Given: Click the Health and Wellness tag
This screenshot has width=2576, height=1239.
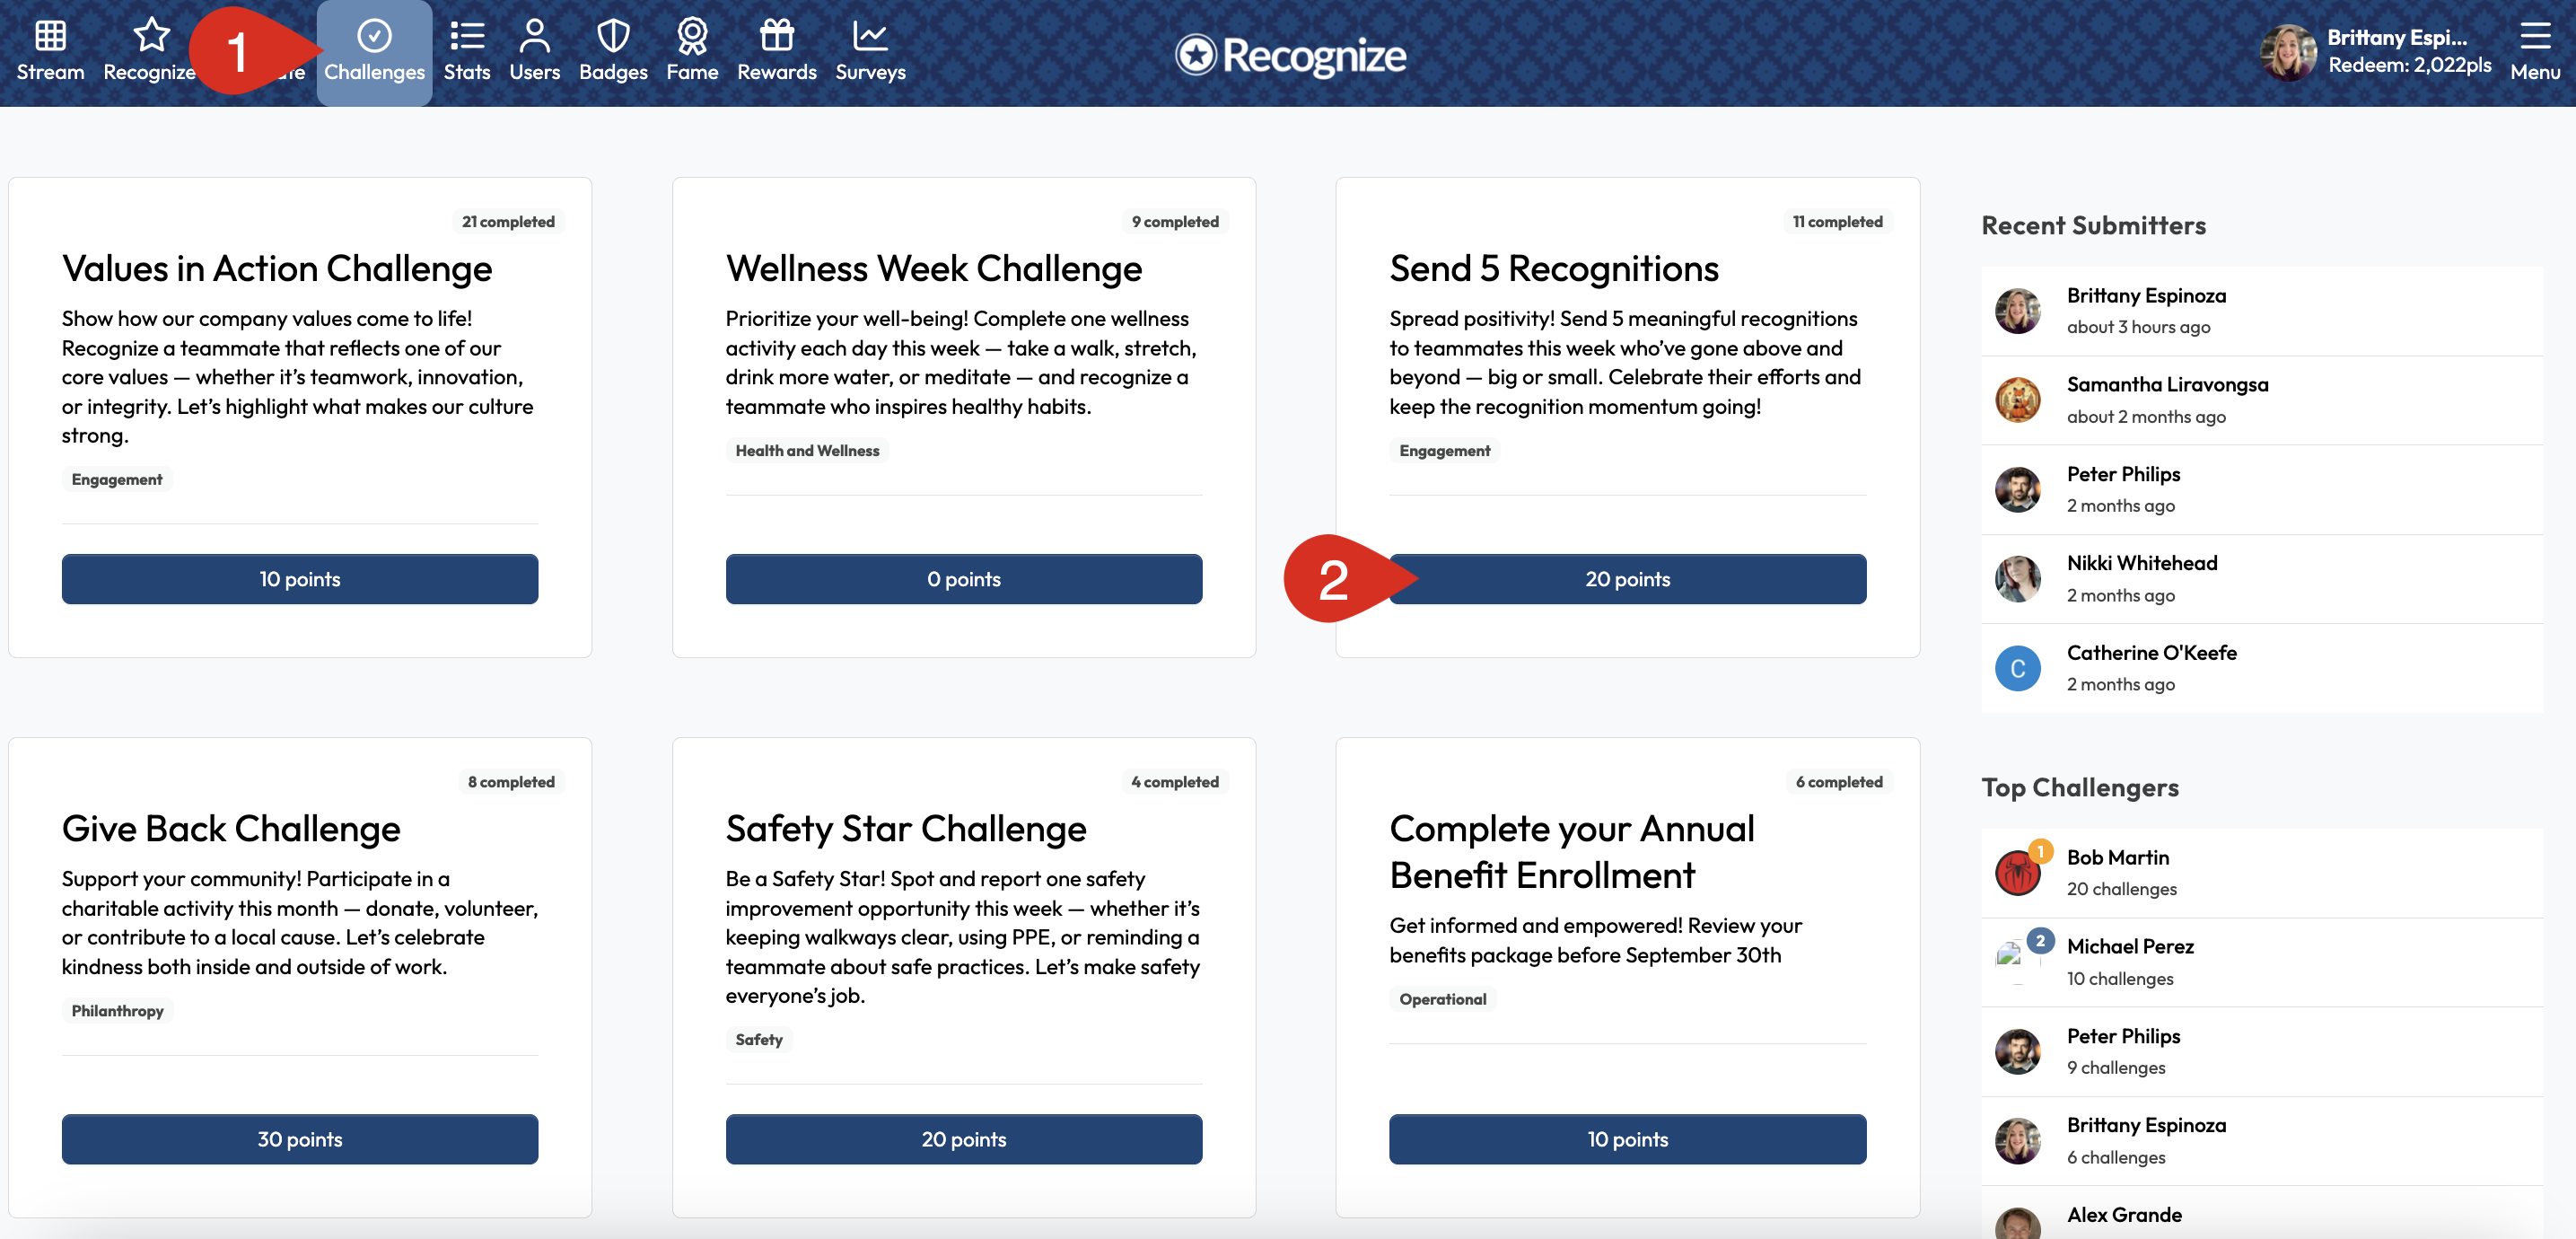Looking at the screenshot, I should click(x=806, y=450).
